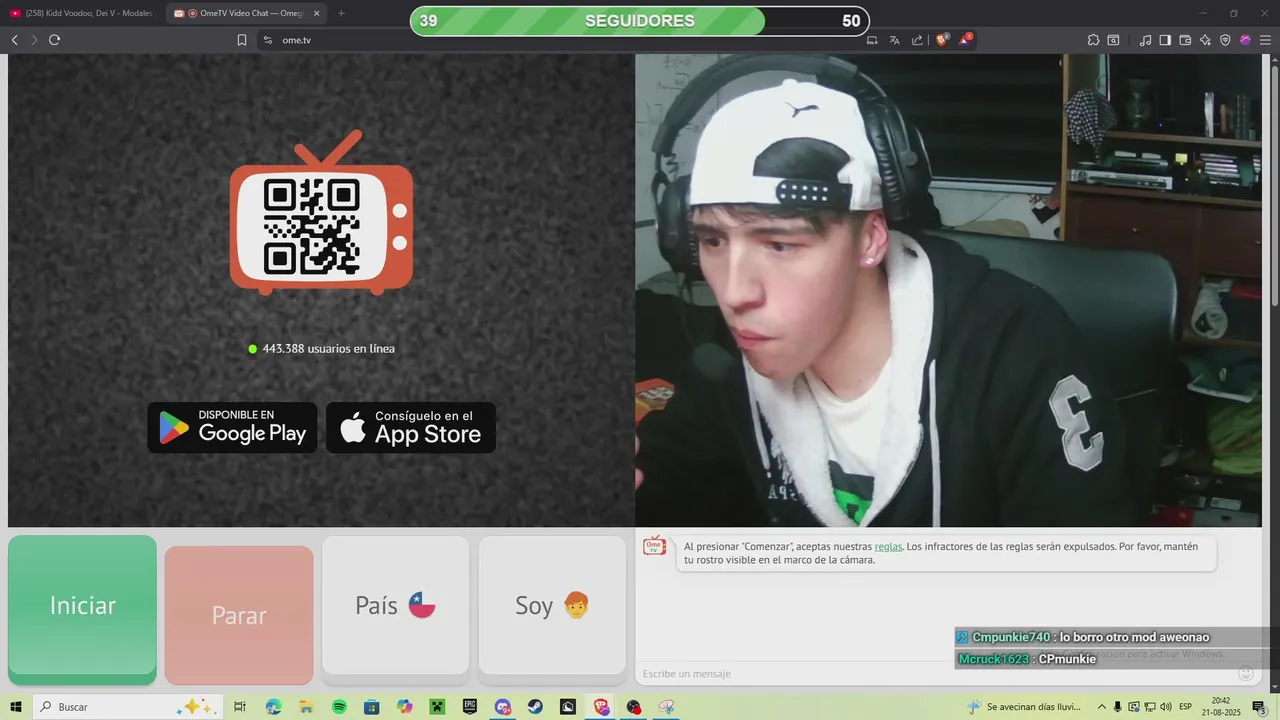Open the browser profile avatar
The width and height of the screenshot is (1280, 720).
tap(1245, 40)
